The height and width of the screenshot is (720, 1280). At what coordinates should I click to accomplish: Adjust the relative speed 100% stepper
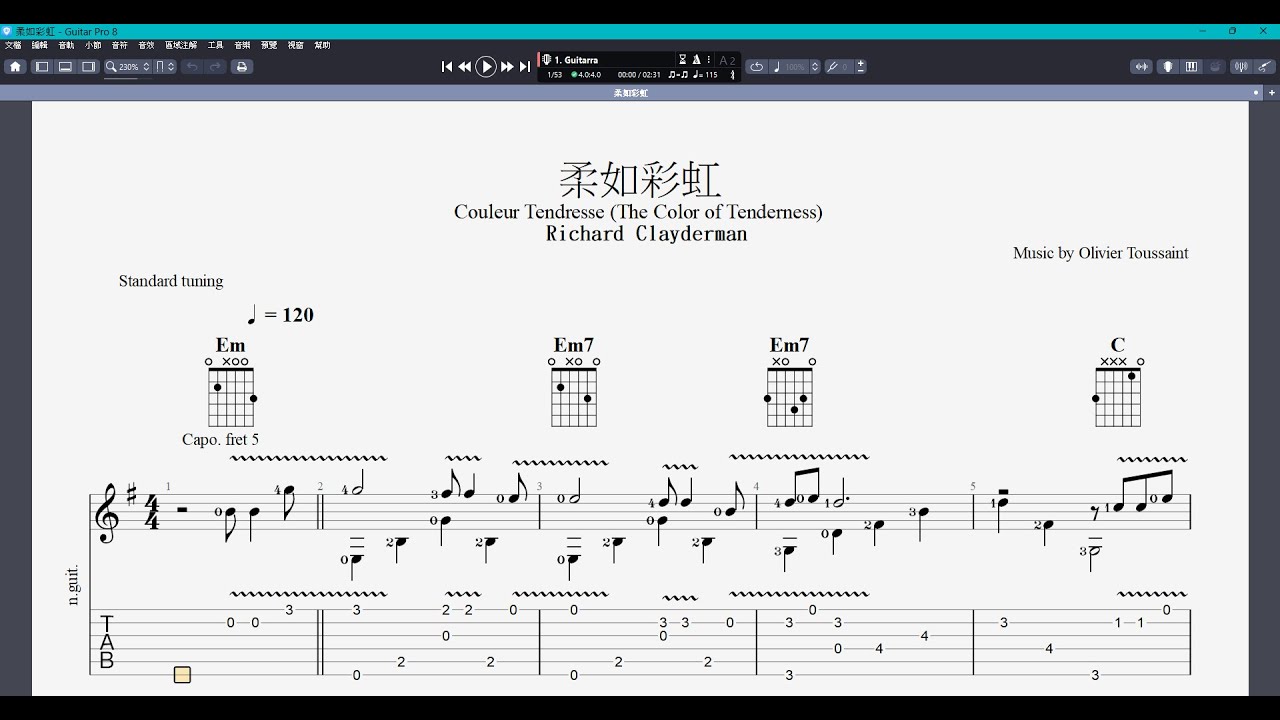pyautogui.click(x=815, y=67)
